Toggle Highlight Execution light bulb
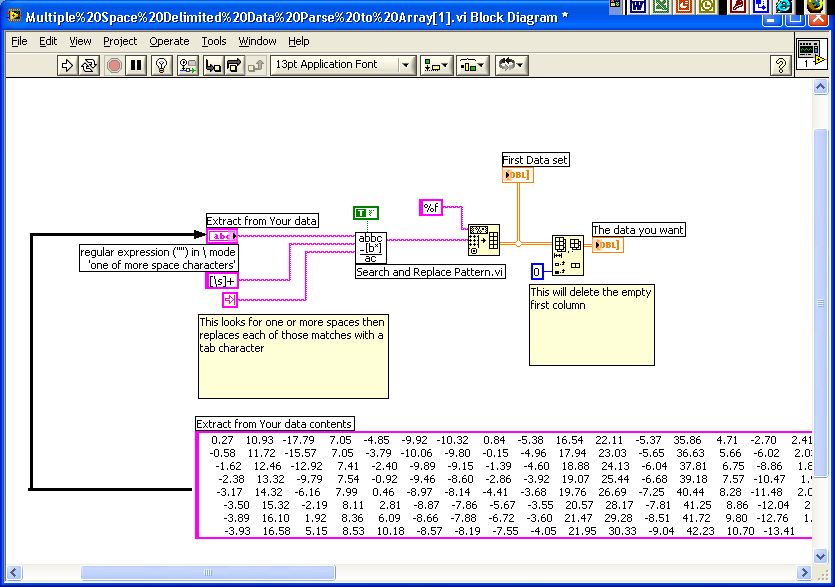835x587 pixels. click(x=160, y=65)
